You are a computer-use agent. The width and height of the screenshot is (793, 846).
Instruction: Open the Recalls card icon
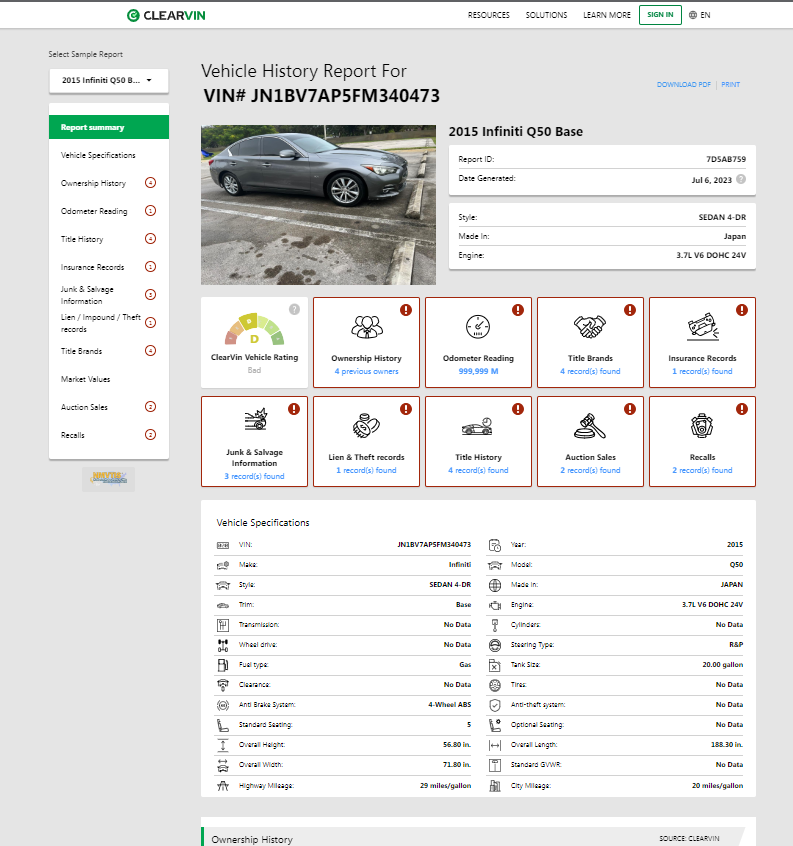tap(702, 426)
